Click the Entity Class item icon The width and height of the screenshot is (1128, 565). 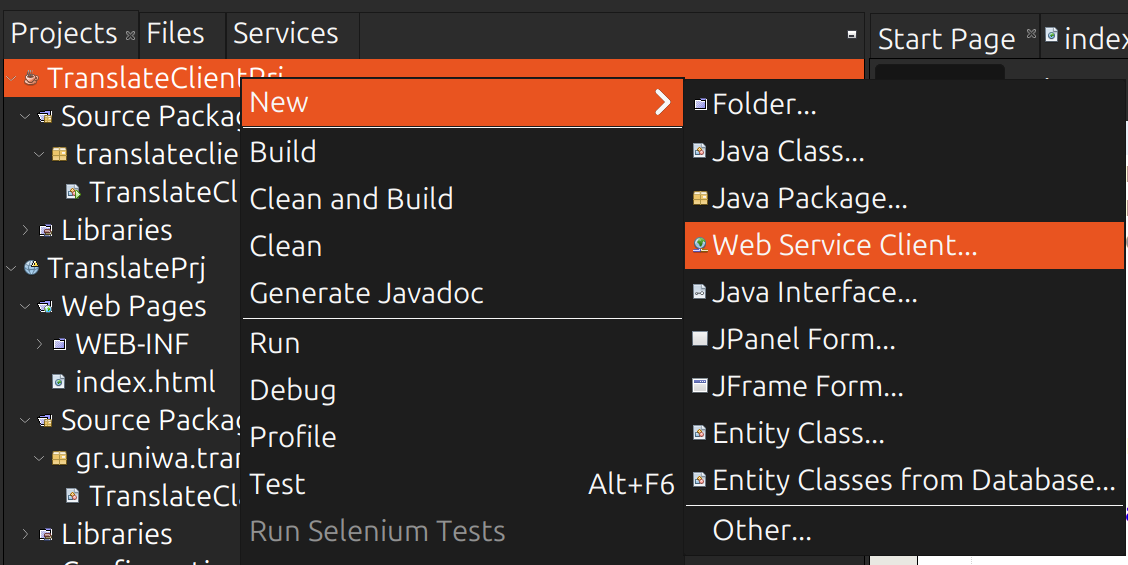coord(700,433)
